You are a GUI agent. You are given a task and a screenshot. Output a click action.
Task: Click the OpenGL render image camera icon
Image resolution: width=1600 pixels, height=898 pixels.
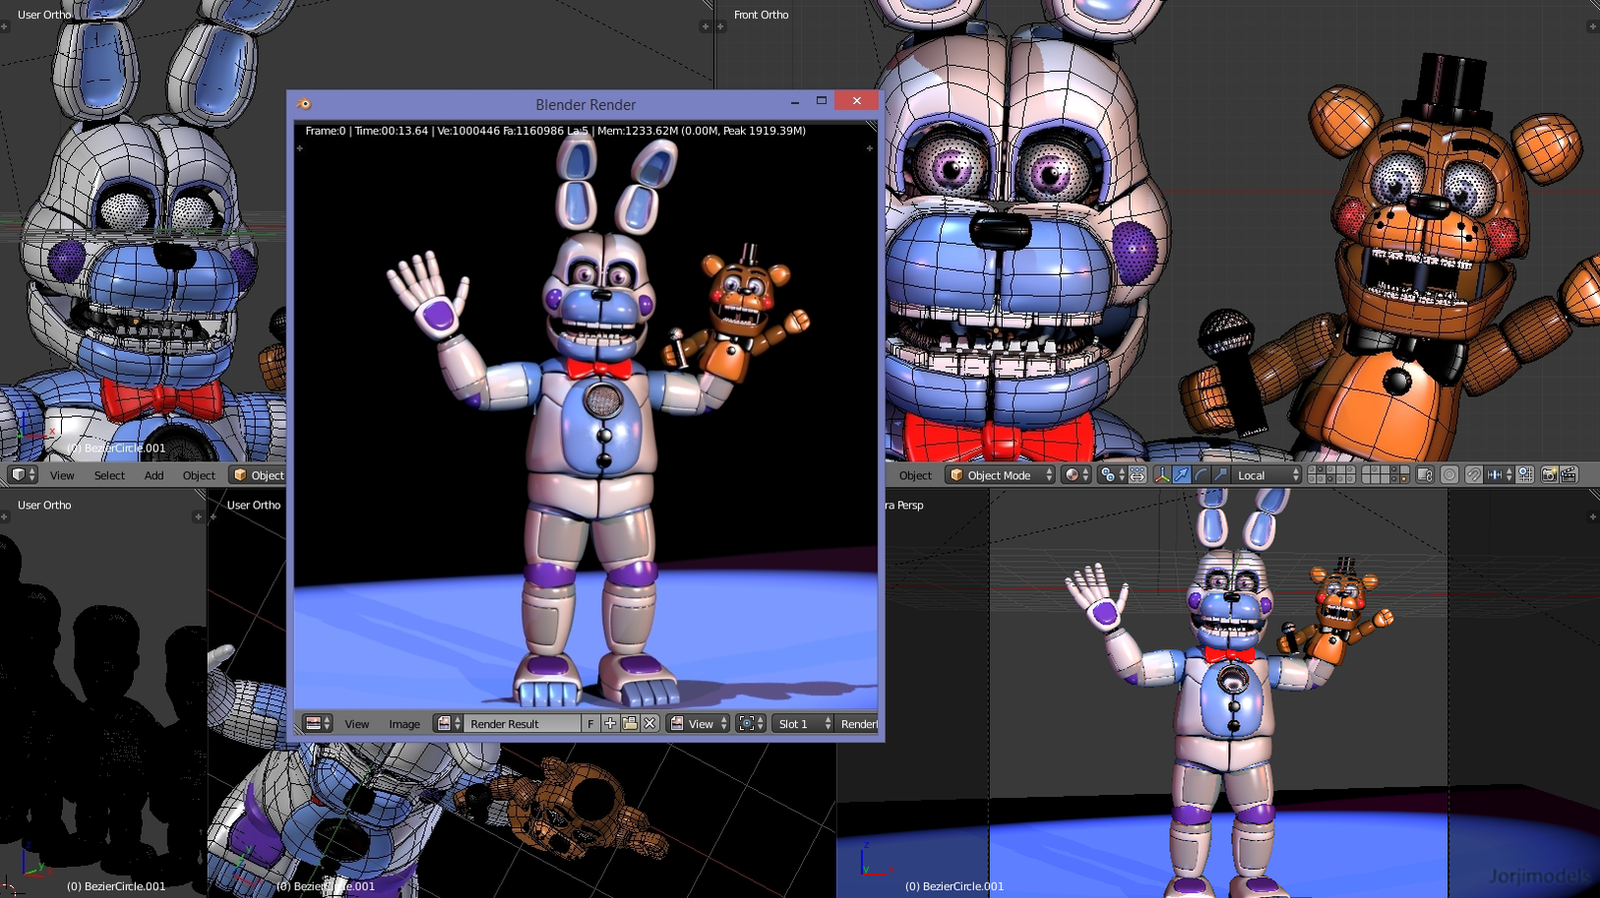point(1549,475)
